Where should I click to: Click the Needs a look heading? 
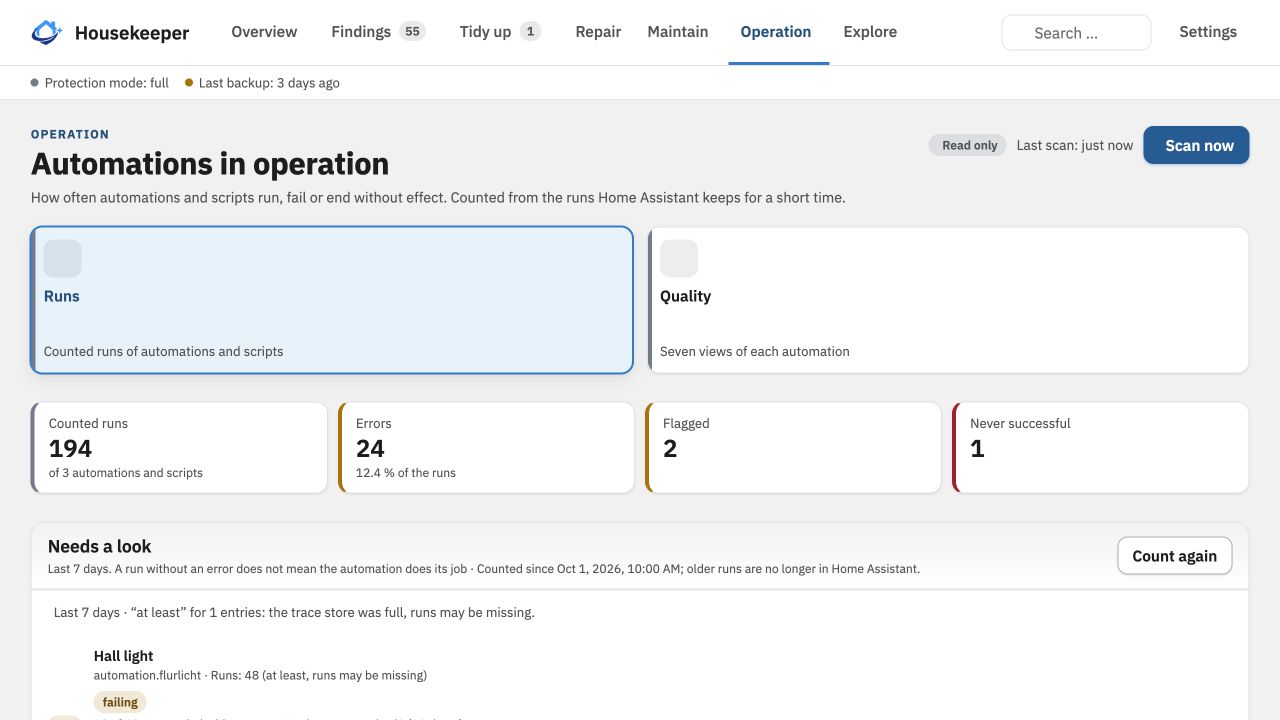pyautogui.click(x=100, y=546)
